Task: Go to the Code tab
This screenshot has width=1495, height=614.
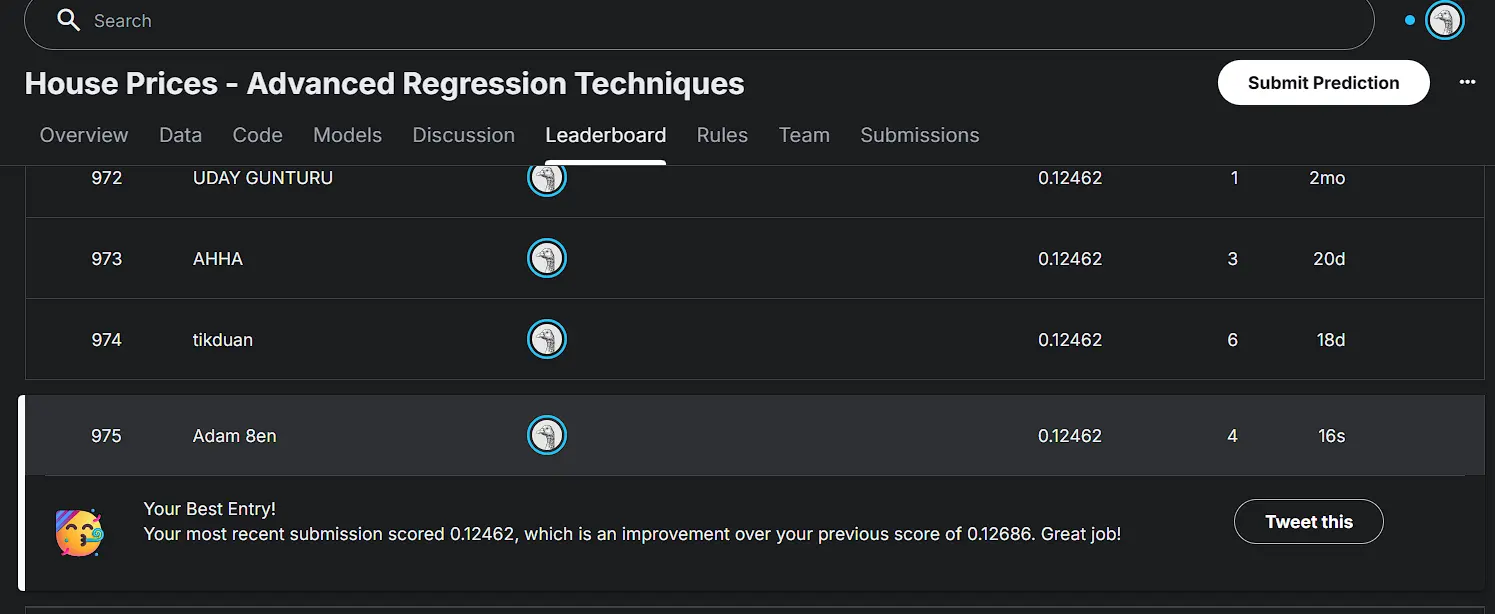Action: click(257, 135)
